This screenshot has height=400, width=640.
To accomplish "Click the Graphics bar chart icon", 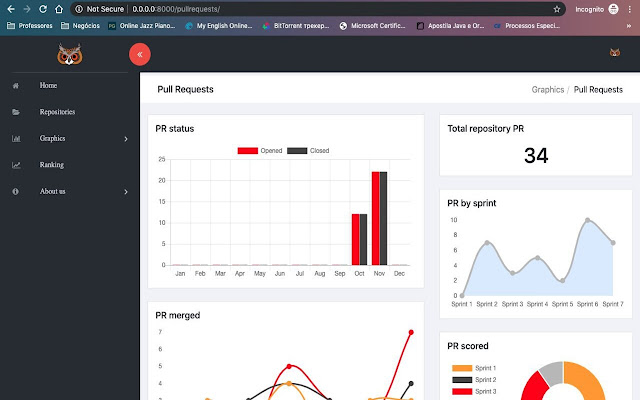I will tap(16, 139).
